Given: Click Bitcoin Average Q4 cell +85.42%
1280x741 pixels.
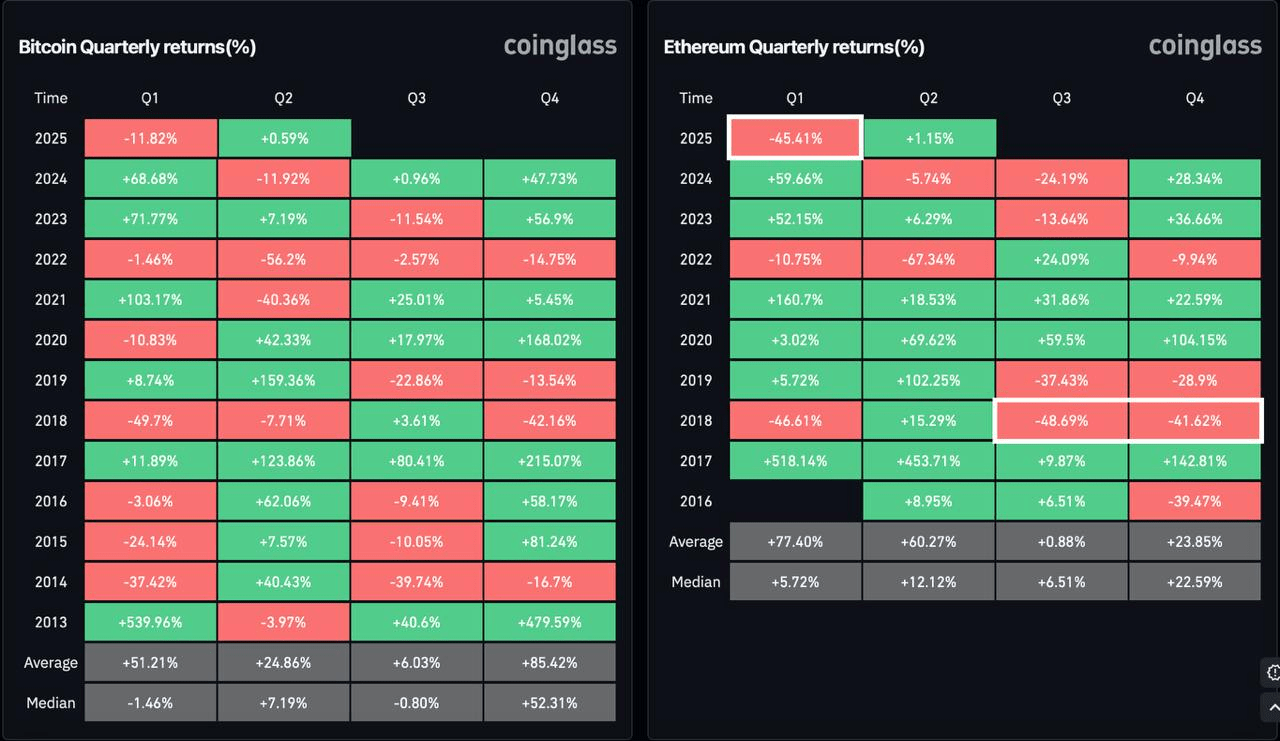Looking at the screenshot, I should pos(549,662).
